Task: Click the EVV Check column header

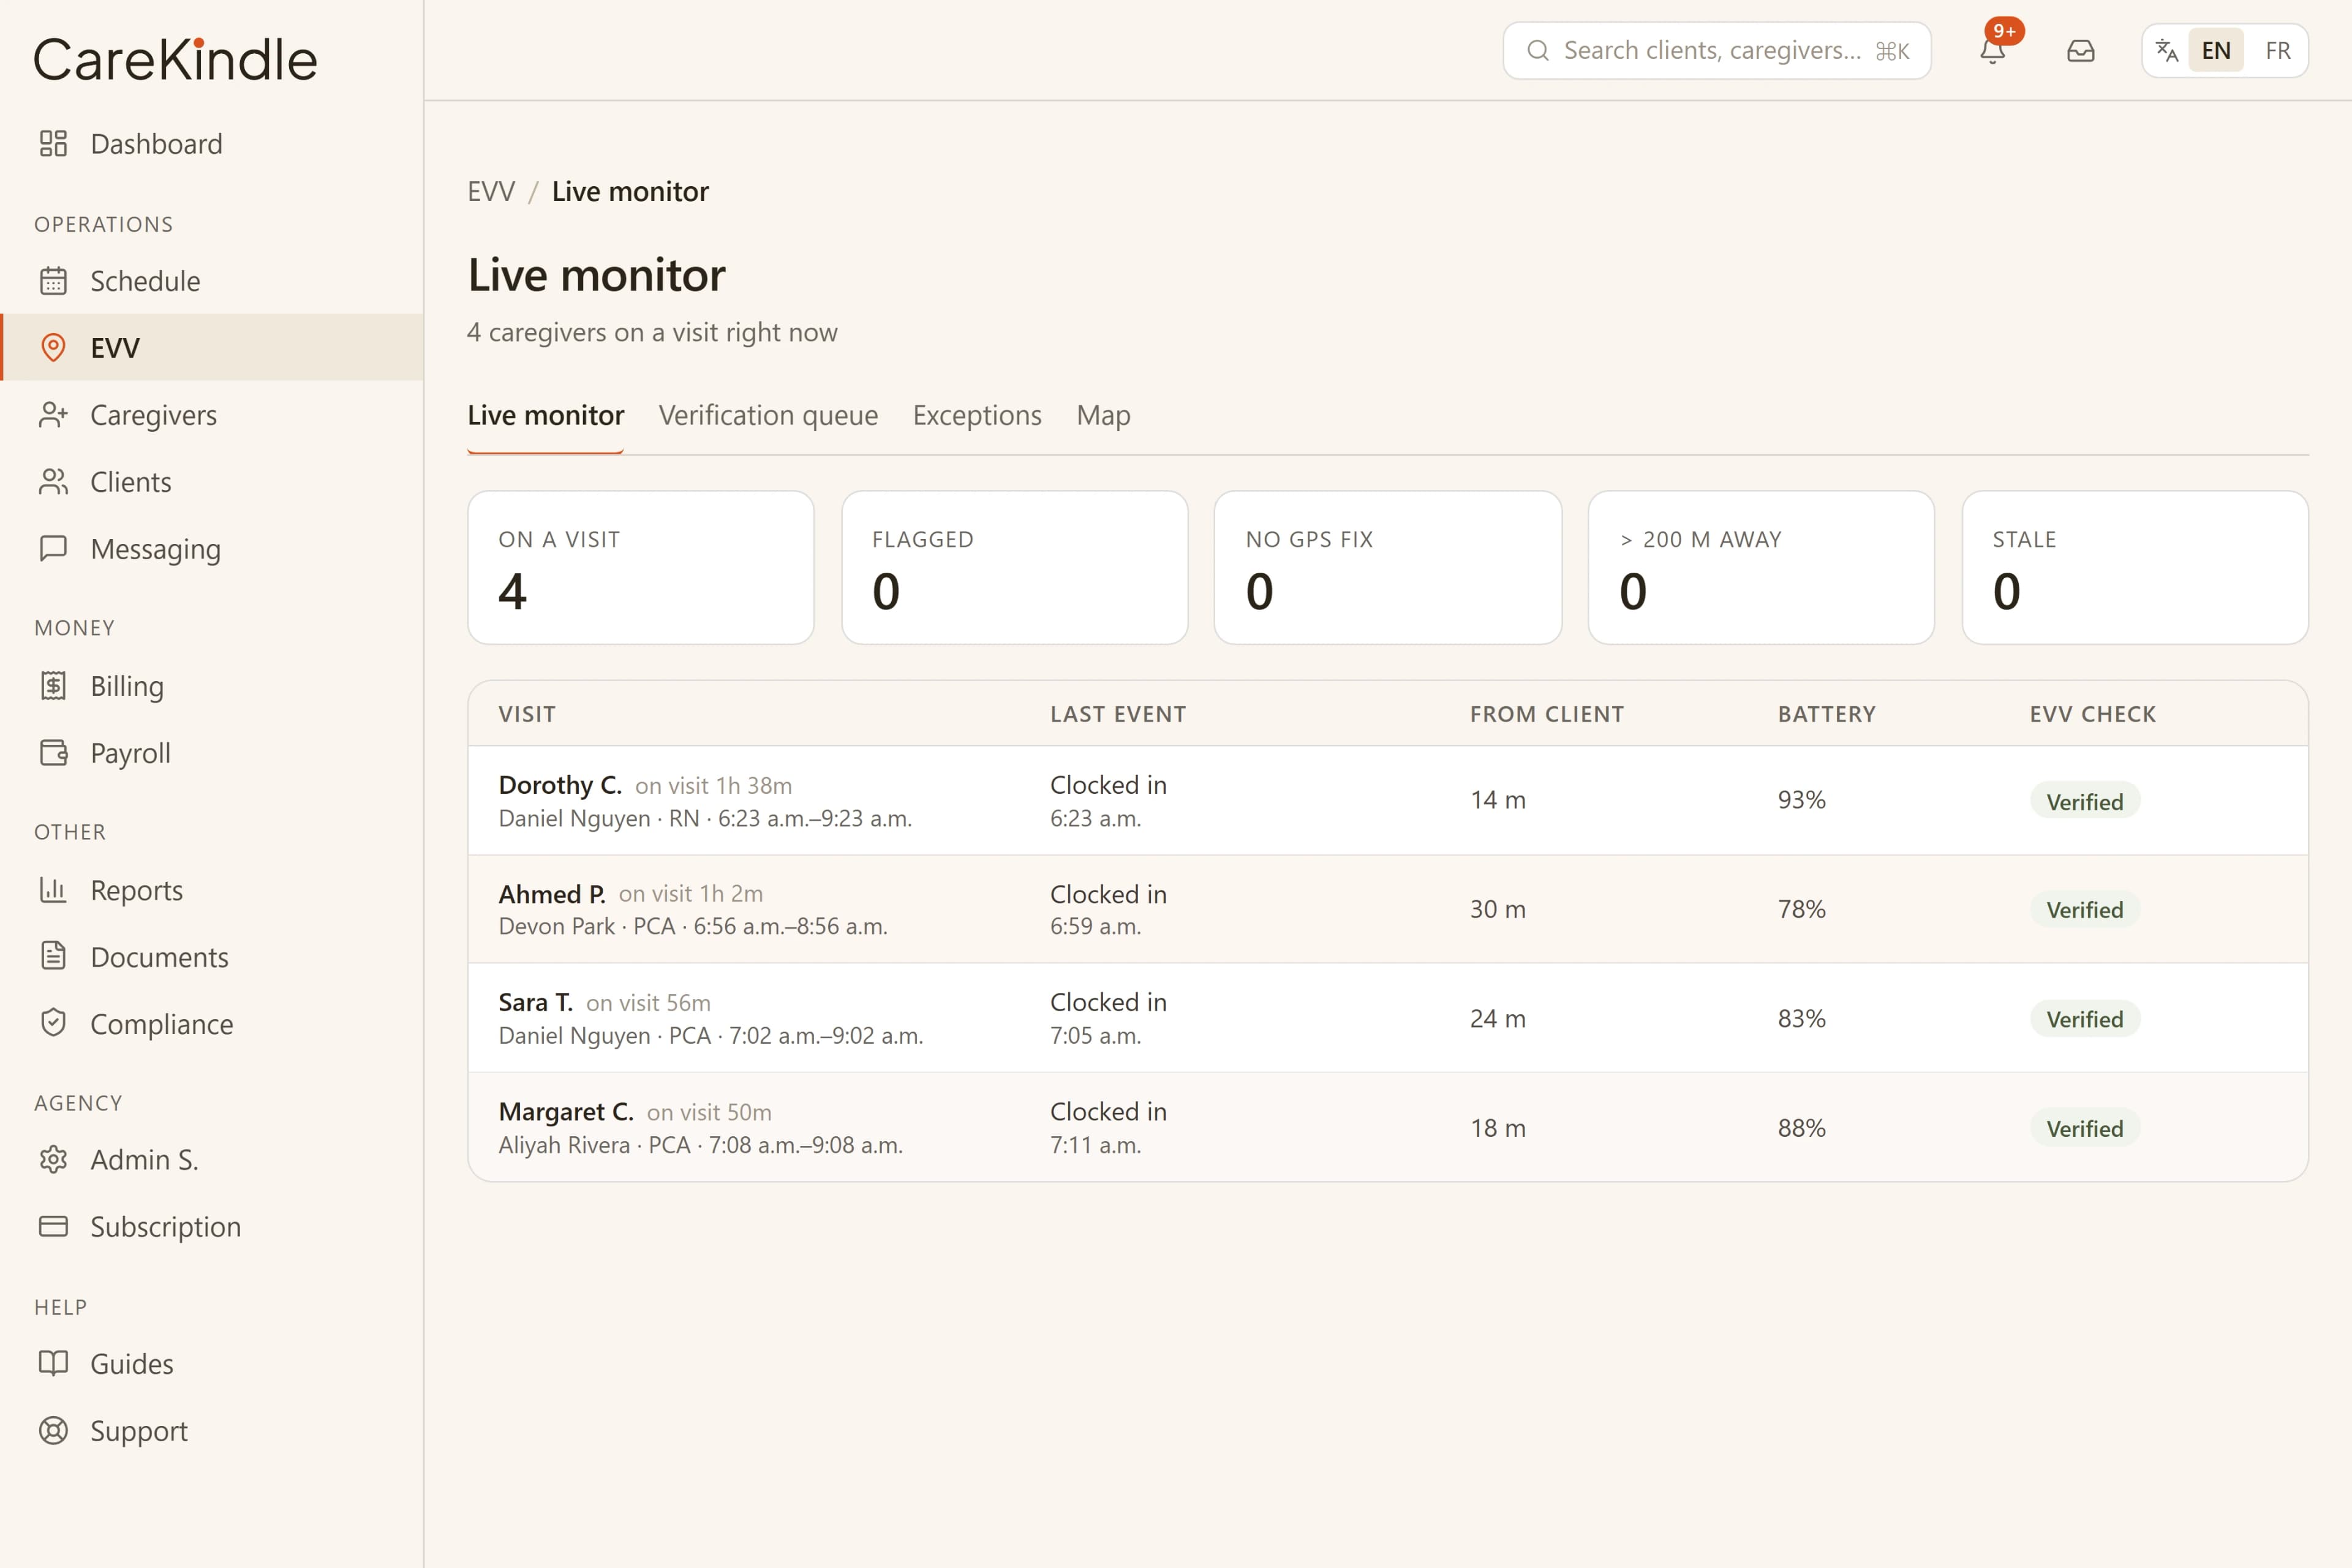Action: 2093,714
